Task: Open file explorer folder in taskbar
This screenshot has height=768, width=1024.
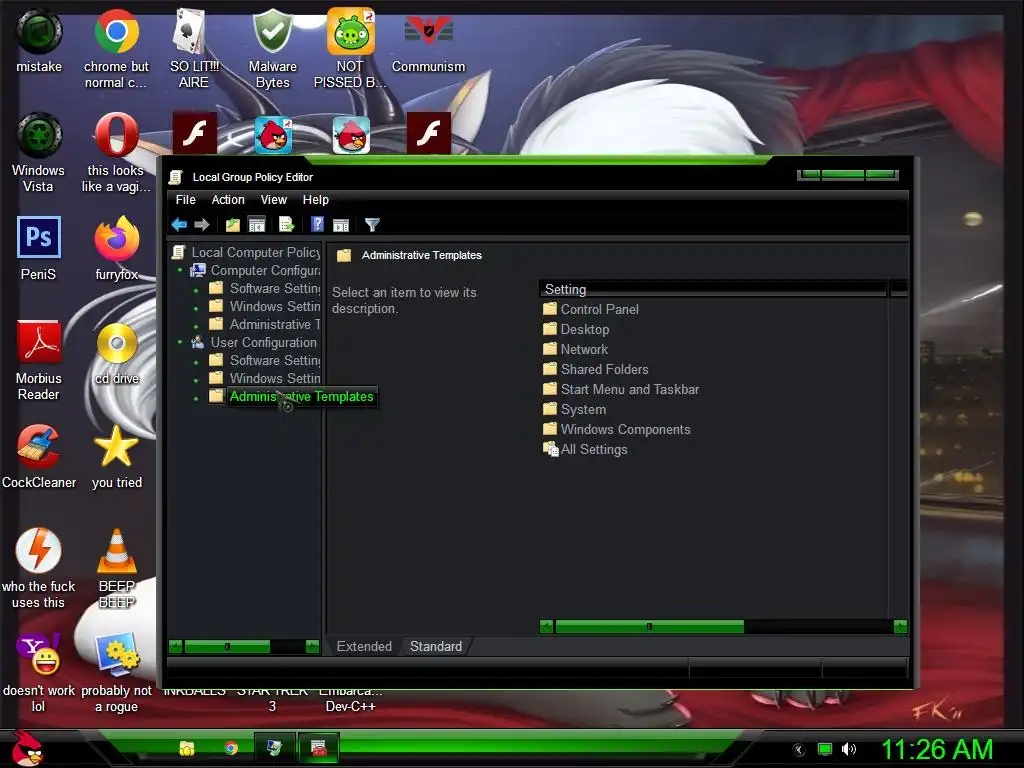Action: (187, 748)
